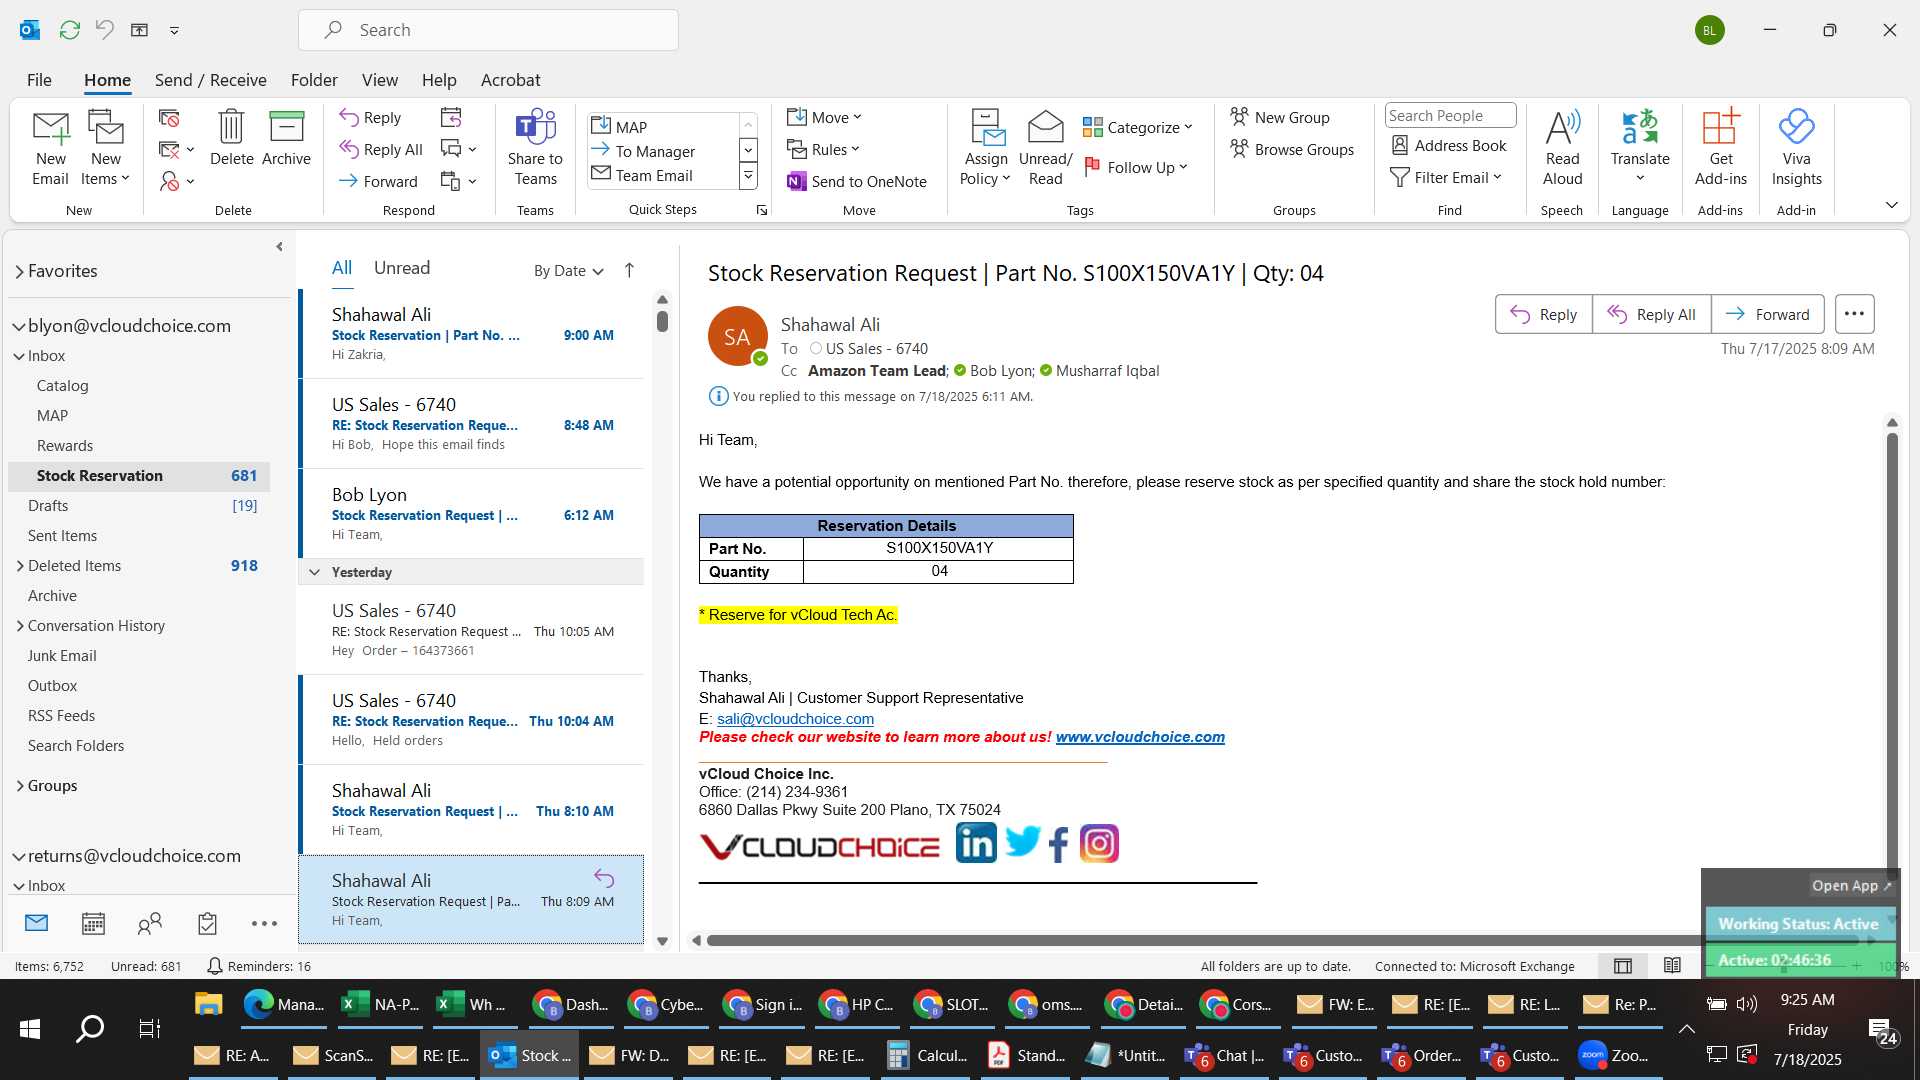Toggle Normal view in status bar
This screenshot has width=1920, height=1080.
pyautogui.click(x=1623, y=965)
